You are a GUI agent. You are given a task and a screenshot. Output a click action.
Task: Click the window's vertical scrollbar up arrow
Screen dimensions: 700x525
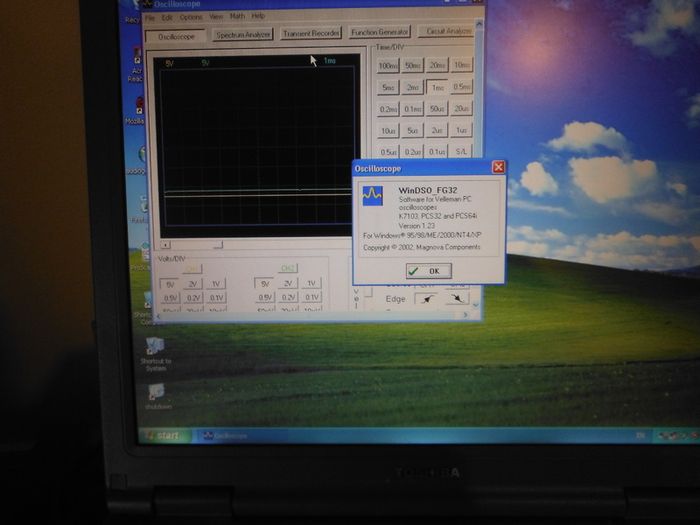(x=479, y=23)
